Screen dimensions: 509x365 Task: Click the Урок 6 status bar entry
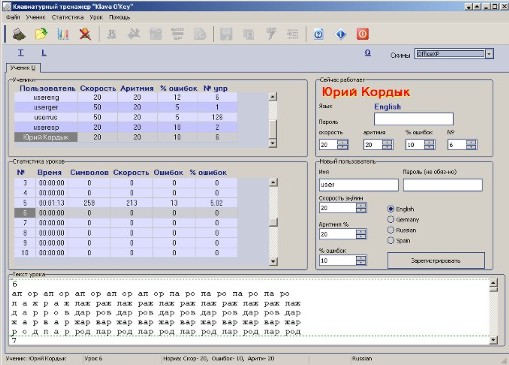[x=93, y=359]
